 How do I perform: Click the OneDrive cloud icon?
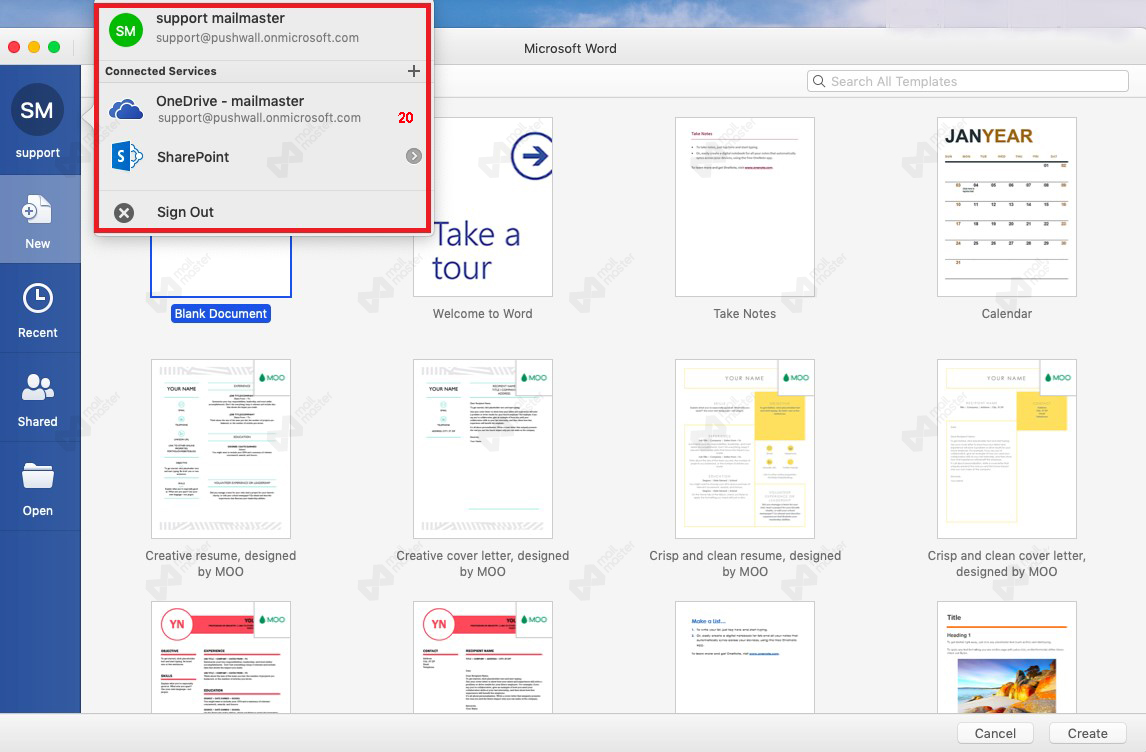(x=126, y=110)
